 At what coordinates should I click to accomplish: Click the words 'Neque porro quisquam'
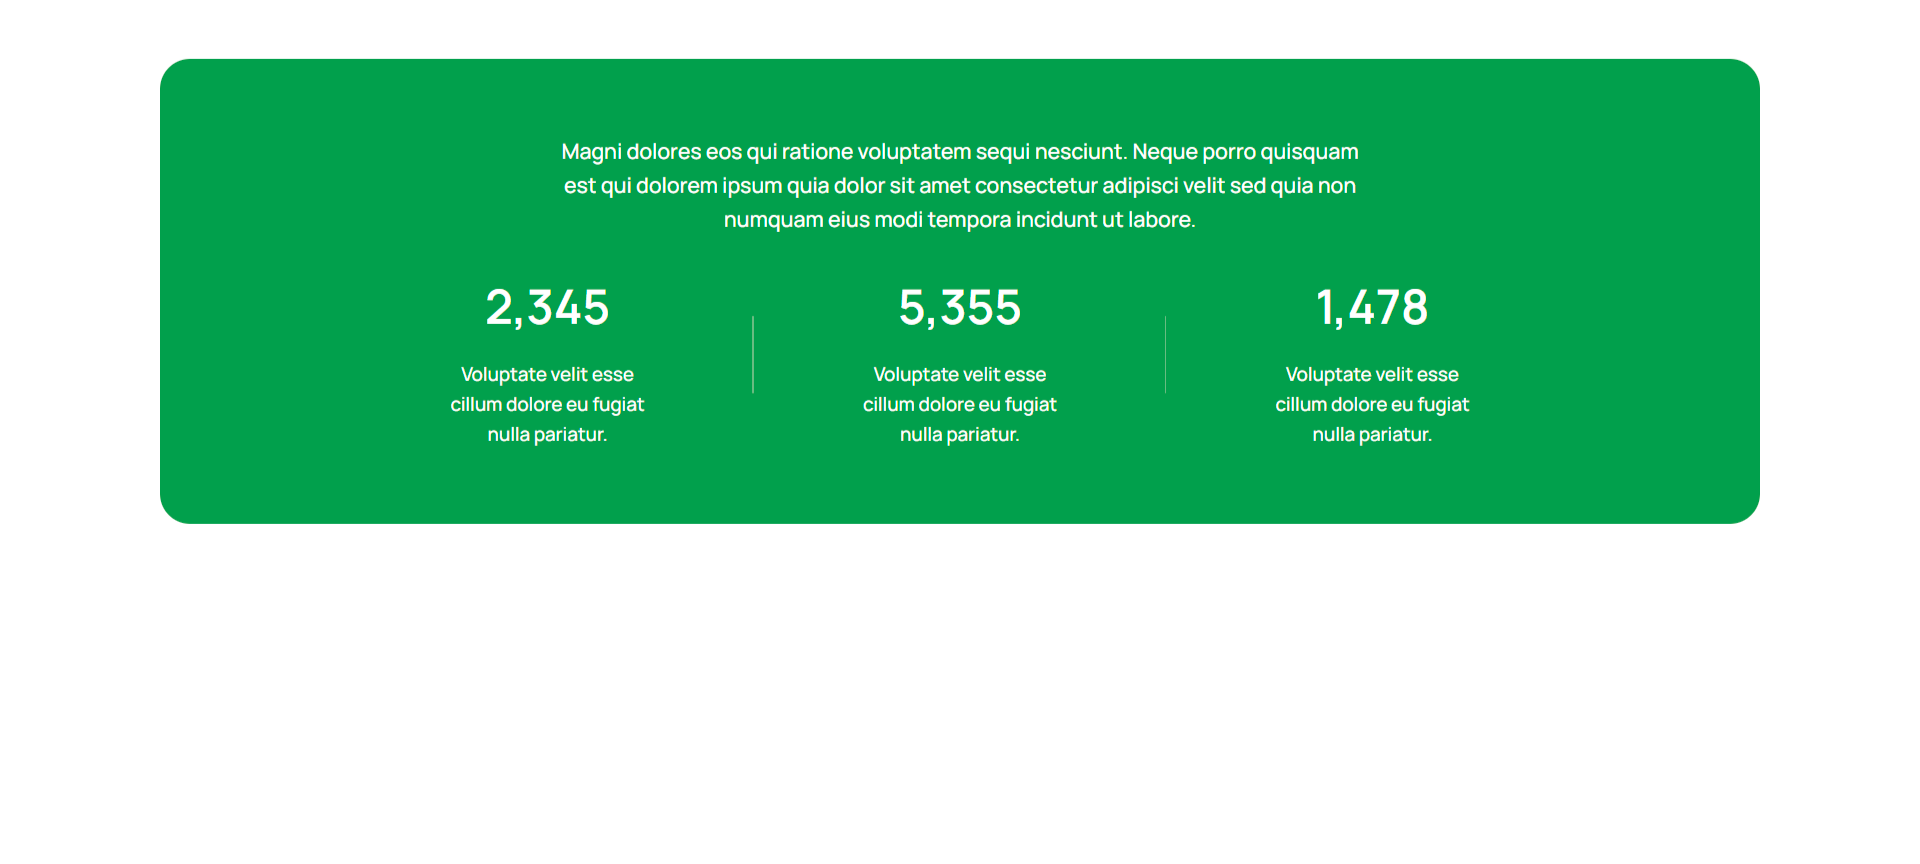coord(1245,152)
